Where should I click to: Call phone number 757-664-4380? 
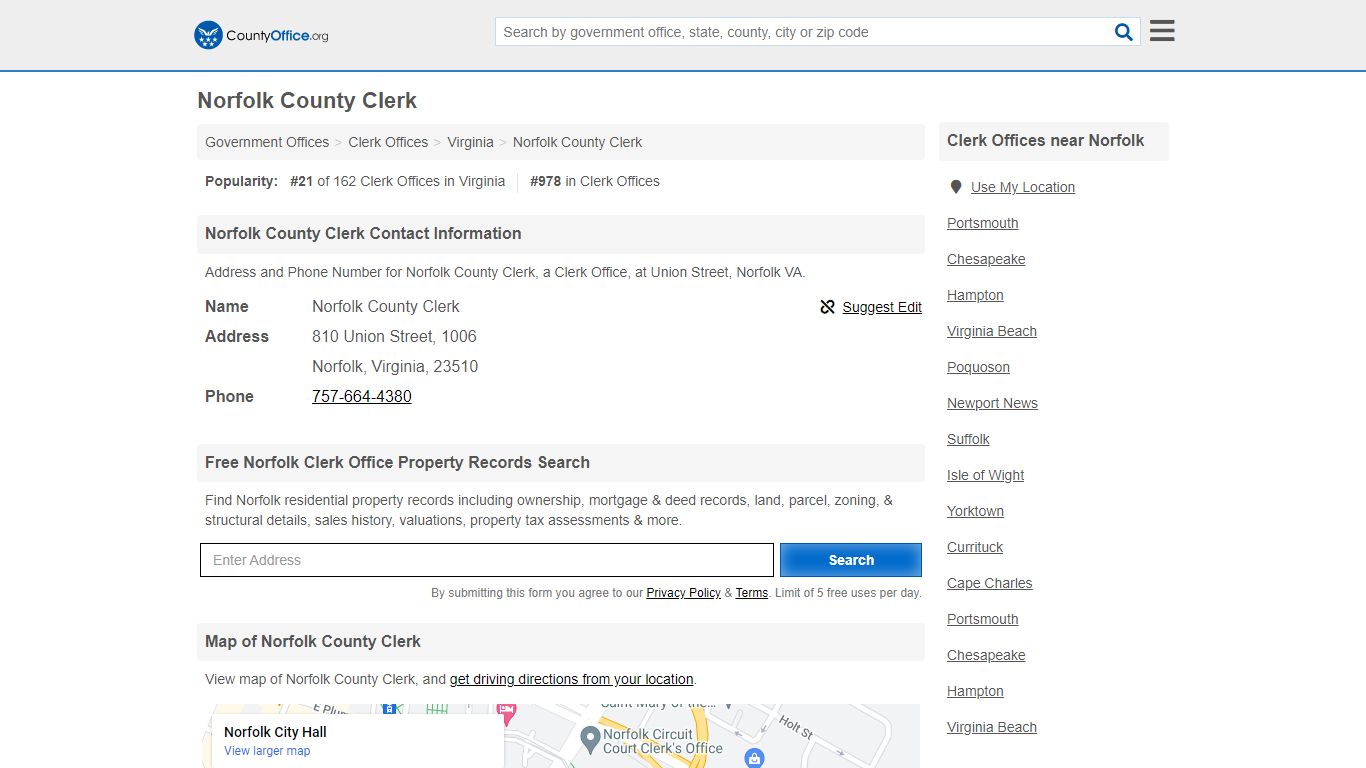(362, 396)
